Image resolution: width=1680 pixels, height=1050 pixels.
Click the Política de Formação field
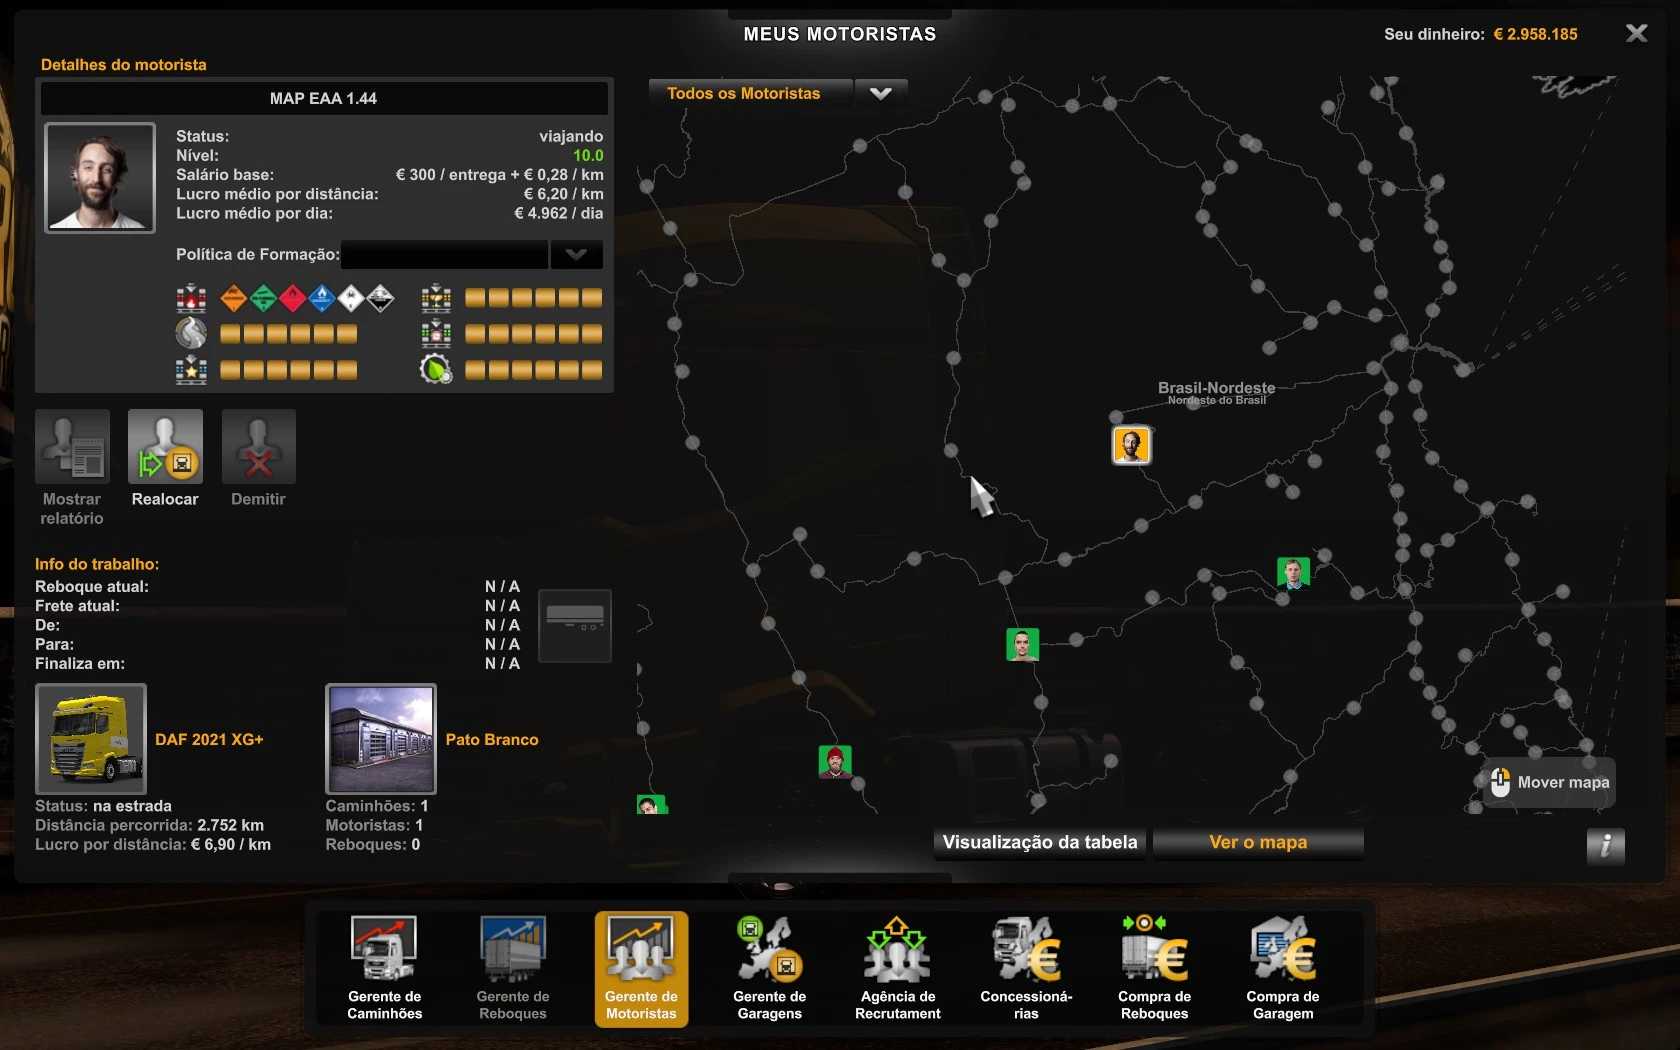[x=444, y=255]
